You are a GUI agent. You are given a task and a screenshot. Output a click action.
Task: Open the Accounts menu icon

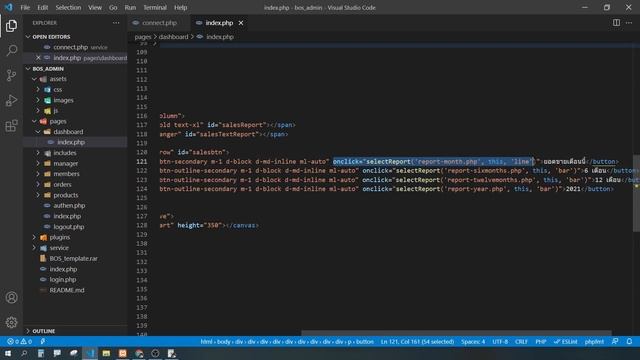point(11,298)
